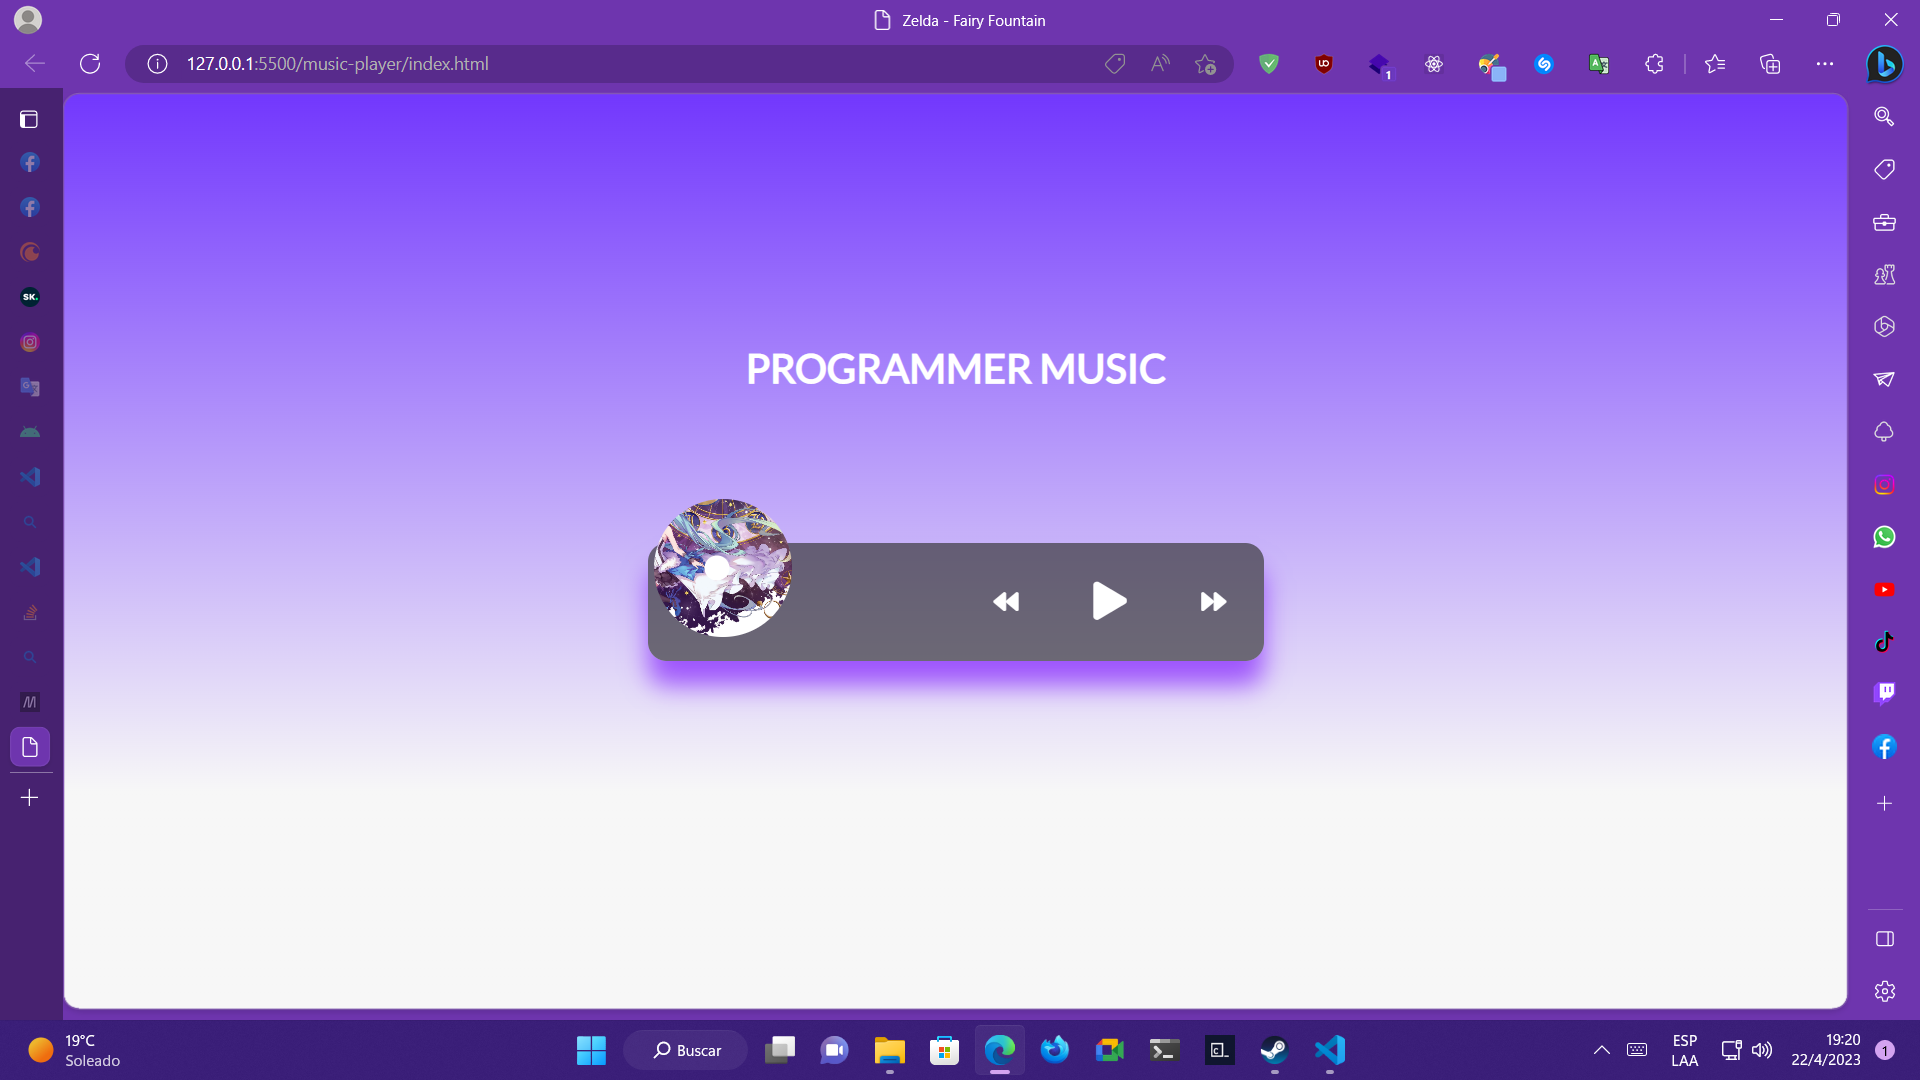1920x1080 pixels.
Task: Switch to the M logo tab
Action: (30, 702)
